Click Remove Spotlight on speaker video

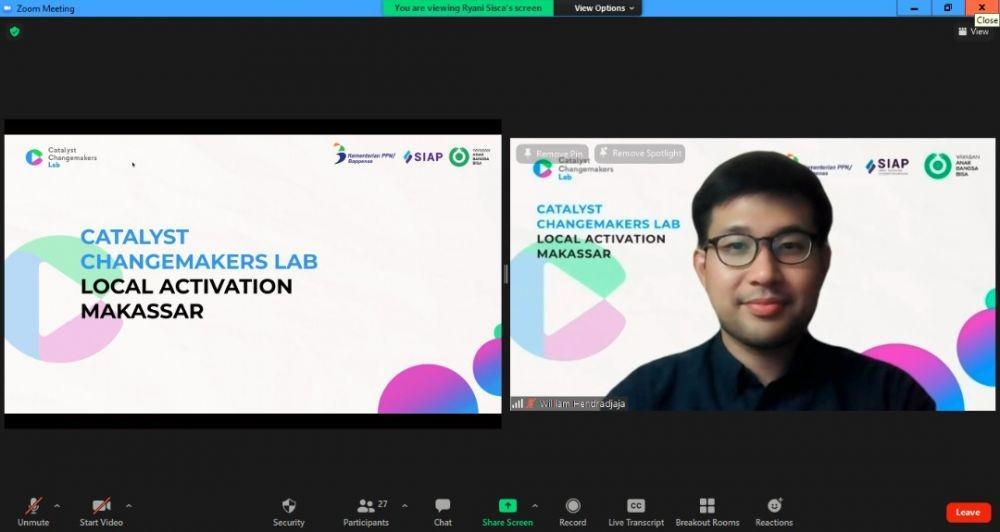click(x=640, y=153)
